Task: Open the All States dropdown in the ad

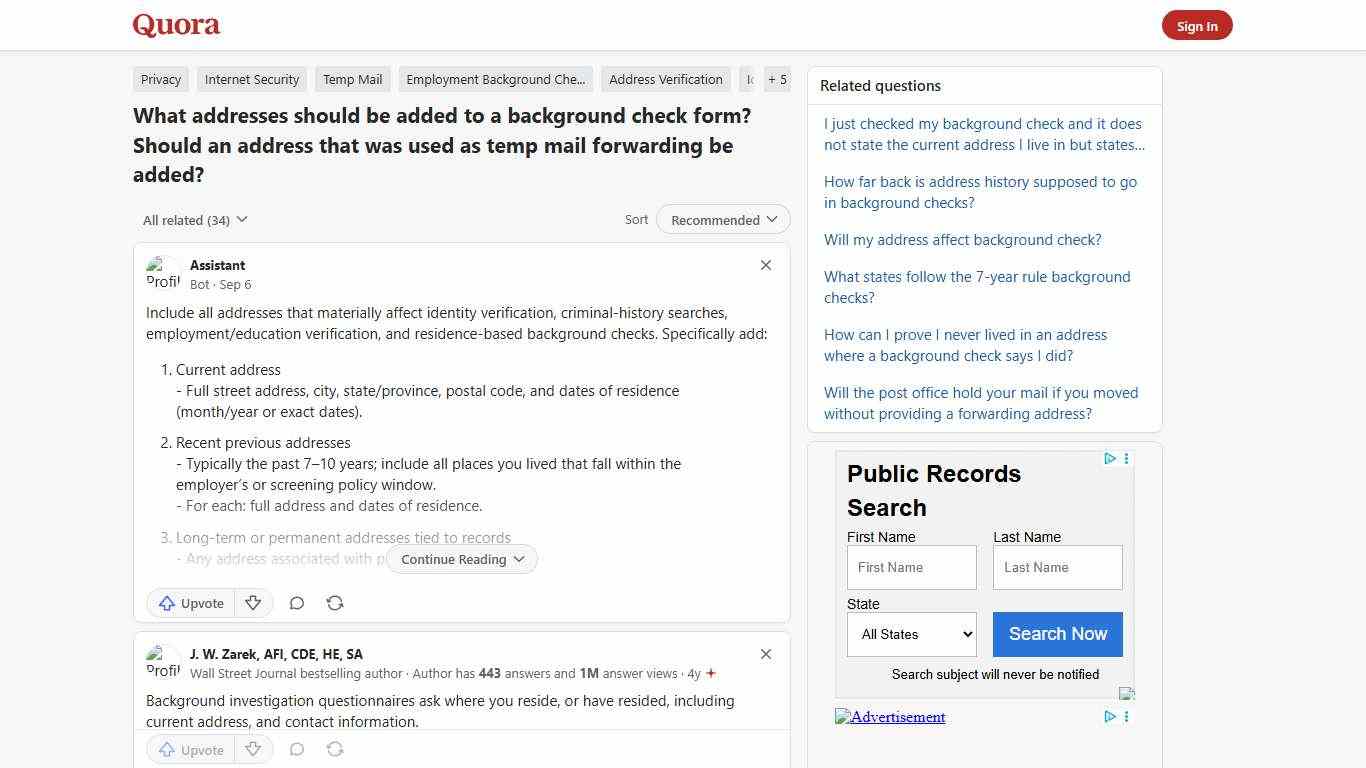Action: click(x=911, y=634)
